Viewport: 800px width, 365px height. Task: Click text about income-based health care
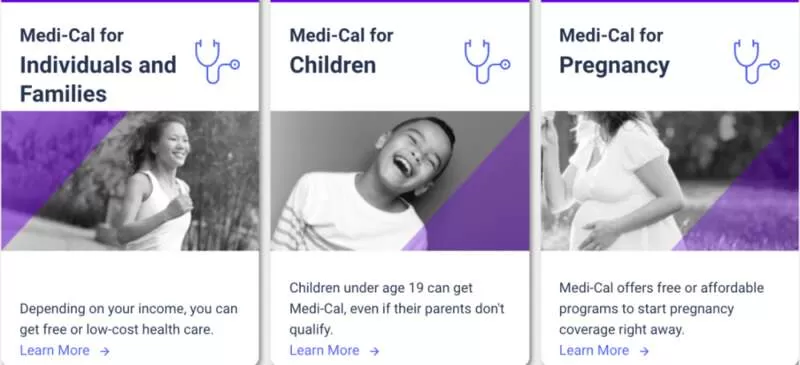click(x=129, y=319)
